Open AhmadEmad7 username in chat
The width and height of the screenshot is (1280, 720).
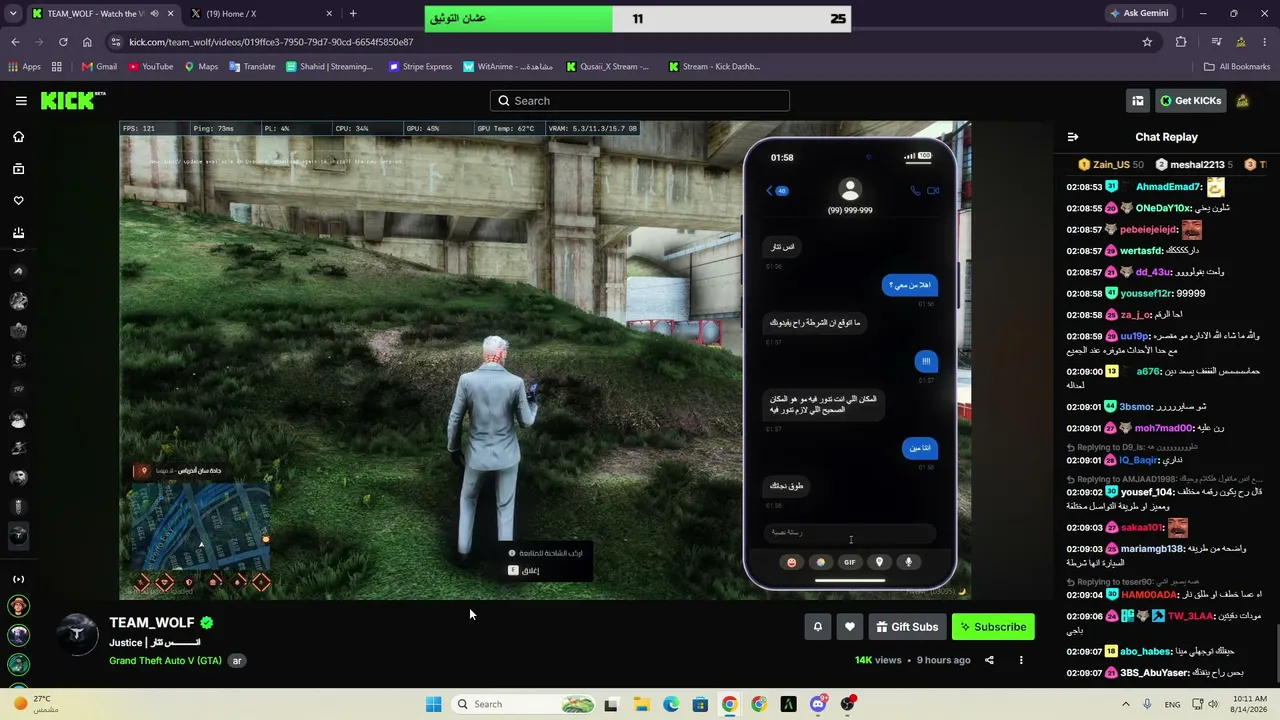(x=1169, y=187)
